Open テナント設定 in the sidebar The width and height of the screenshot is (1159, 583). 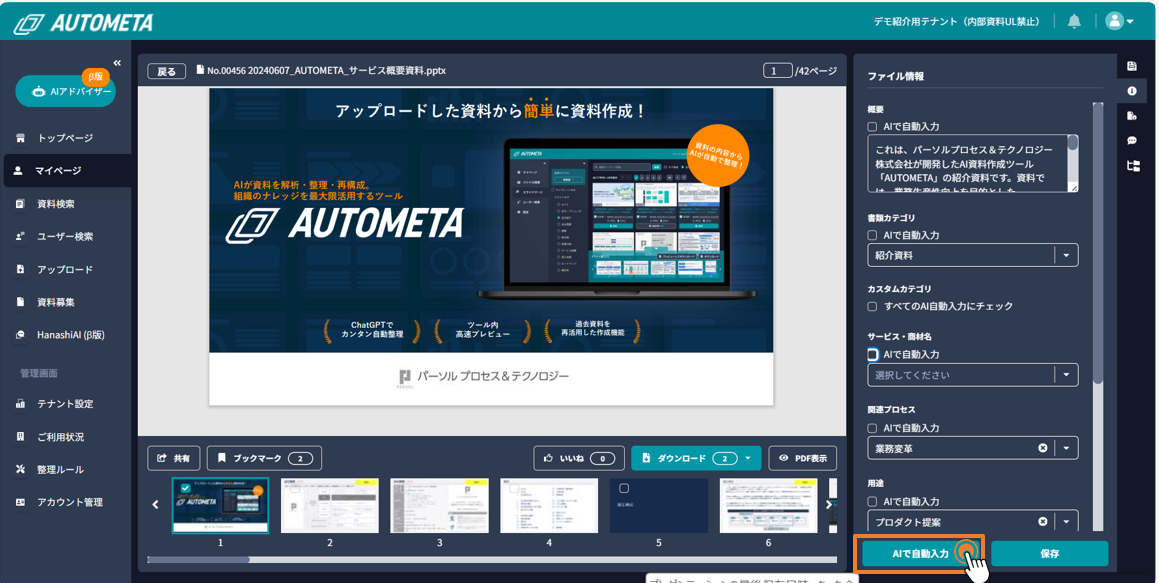pos(66,404)
